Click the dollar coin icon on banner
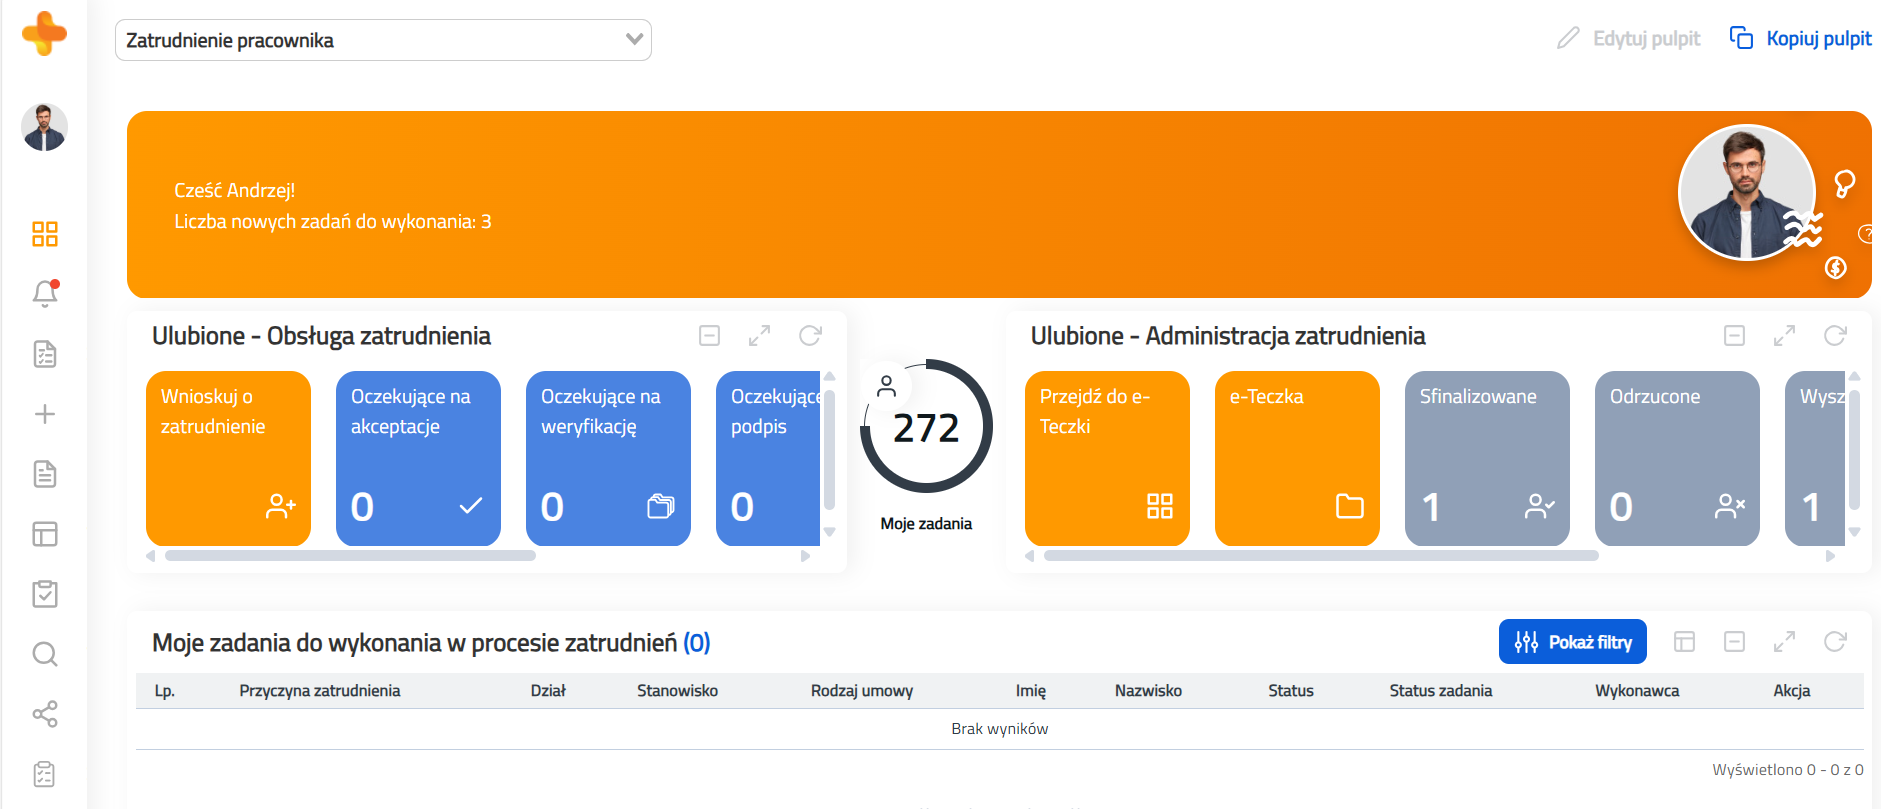Image resolution: width=1881 pixels, height=809 pixels. pyautogui.click(x=1836, y=268)
